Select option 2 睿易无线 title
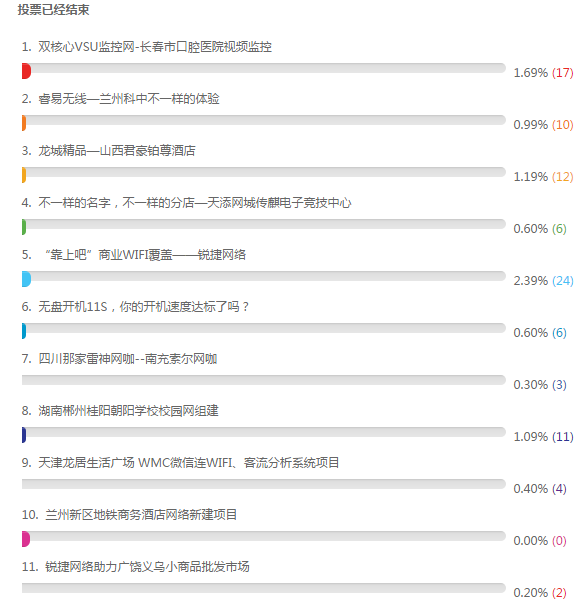The height and width of the screenshot is (608, 584). tap(129, 99)
